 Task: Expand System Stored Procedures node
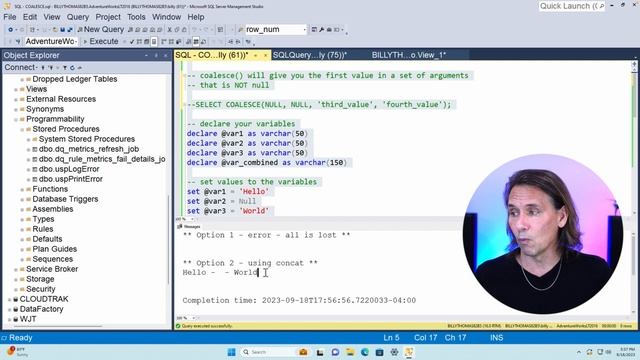click(28, 140)
